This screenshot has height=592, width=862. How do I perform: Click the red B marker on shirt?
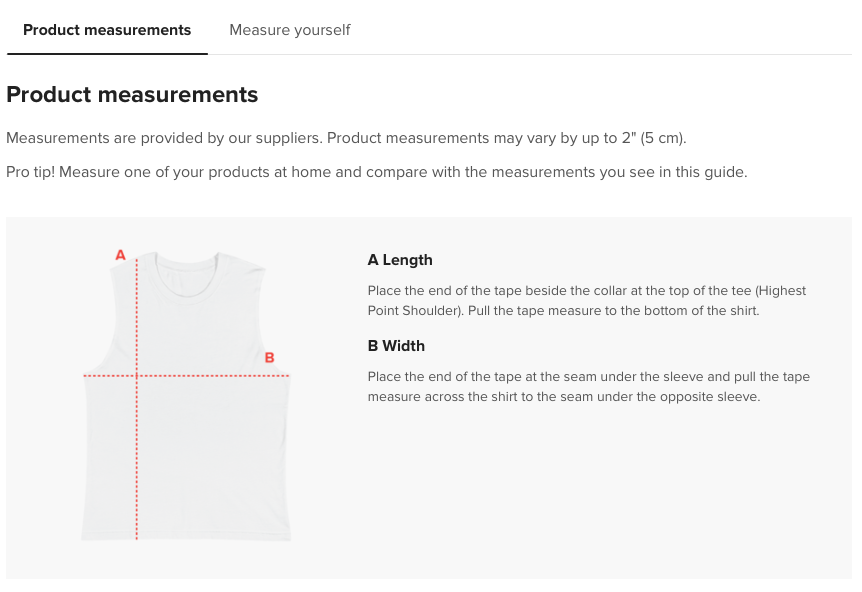coord(269,357)
